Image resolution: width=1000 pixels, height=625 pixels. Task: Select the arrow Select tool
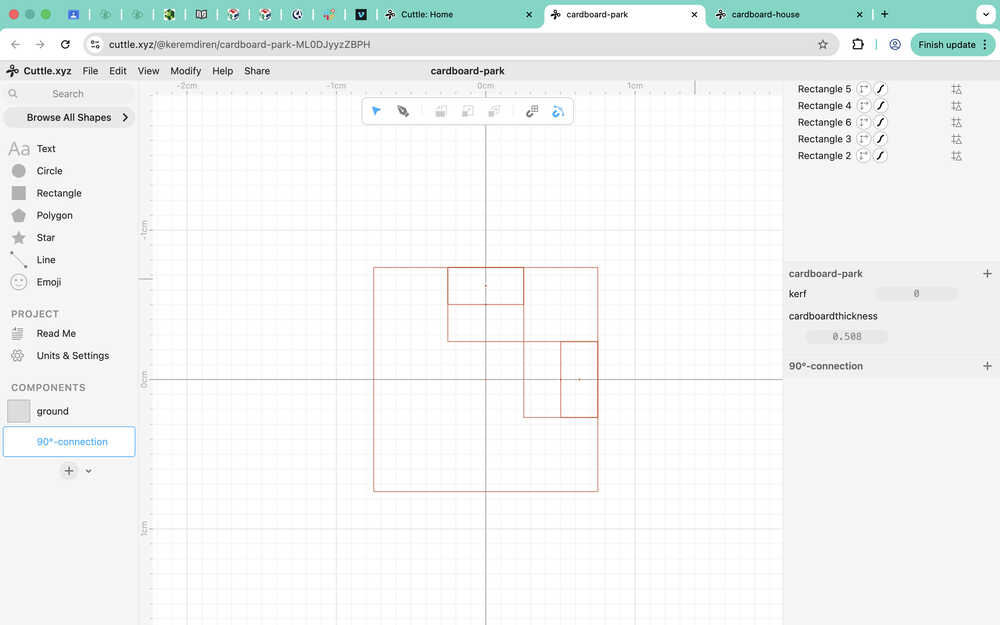click(376, 111)
